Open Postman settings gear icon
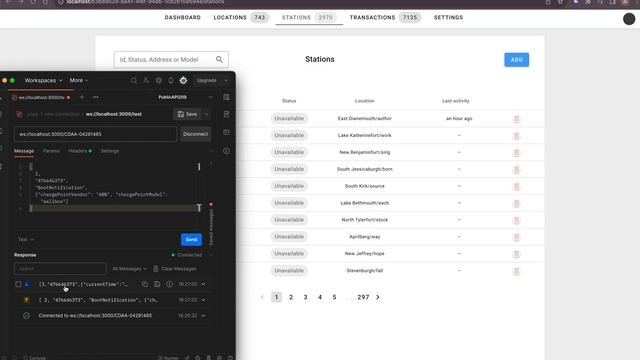This screenshot has width=640, height=360. 159,80
